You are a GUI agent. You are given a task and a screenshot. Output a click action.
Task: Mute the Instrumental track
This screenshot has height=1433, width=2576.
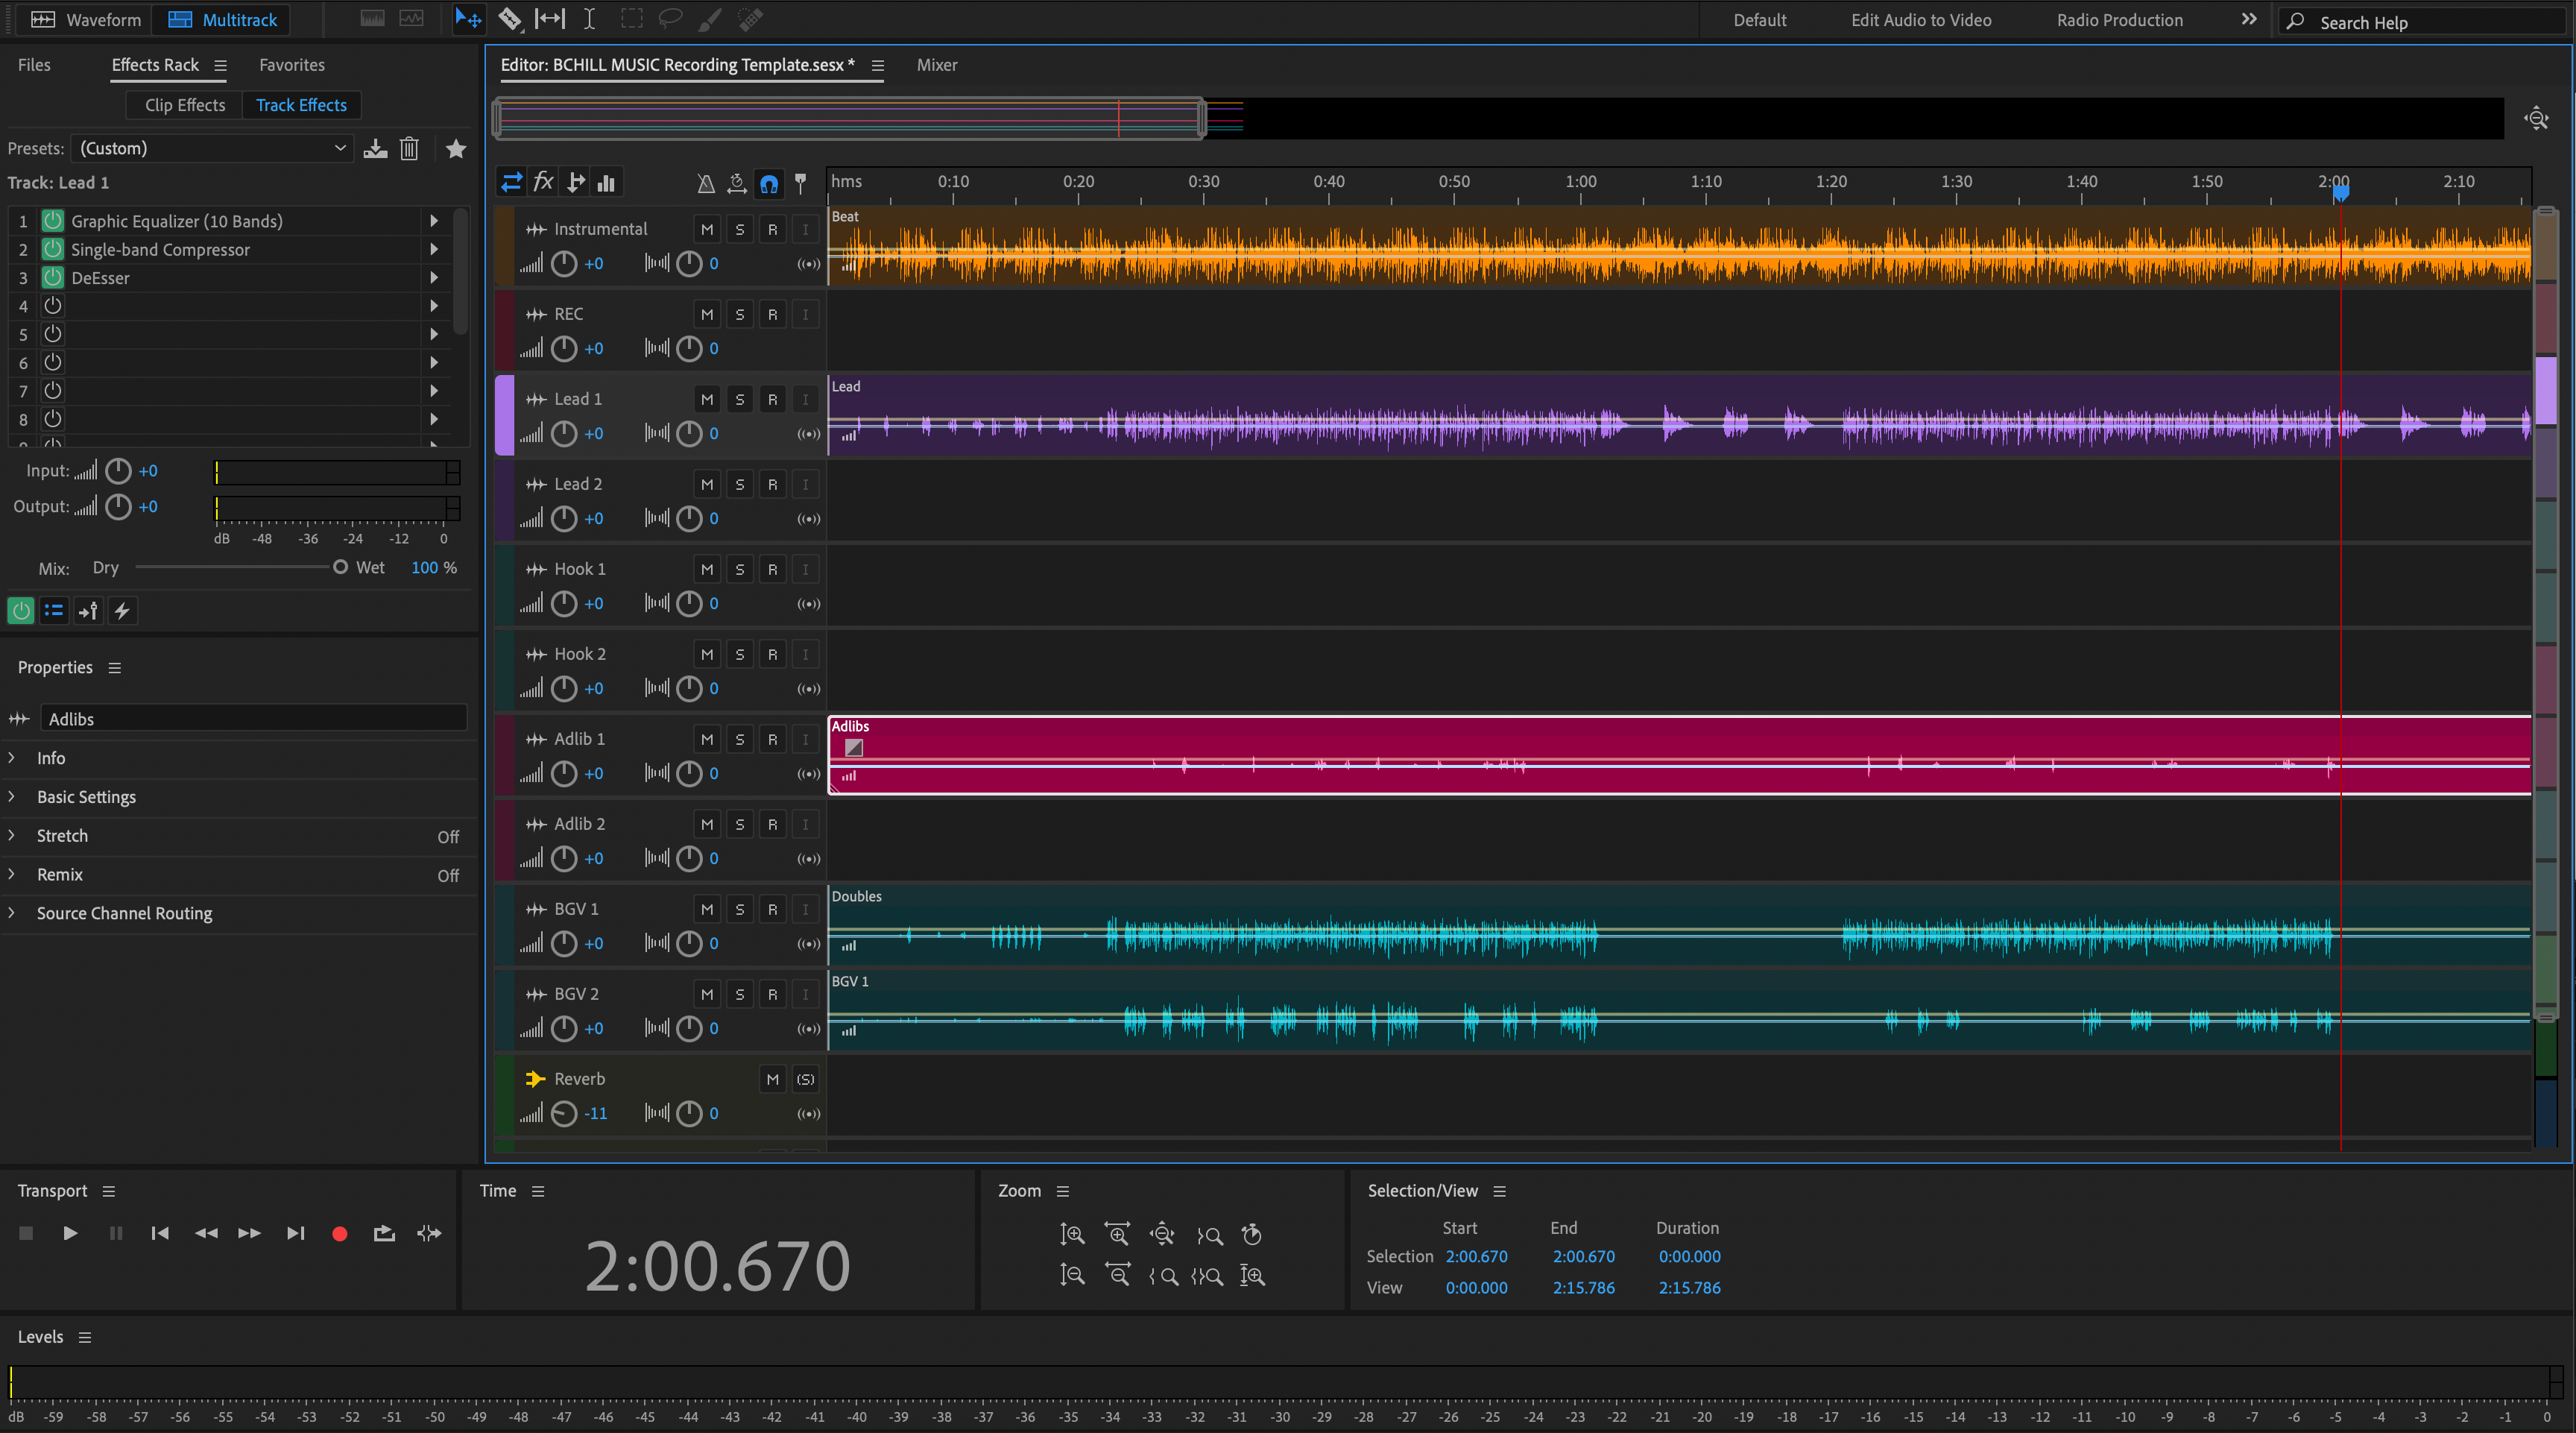(x=706, y=228)
